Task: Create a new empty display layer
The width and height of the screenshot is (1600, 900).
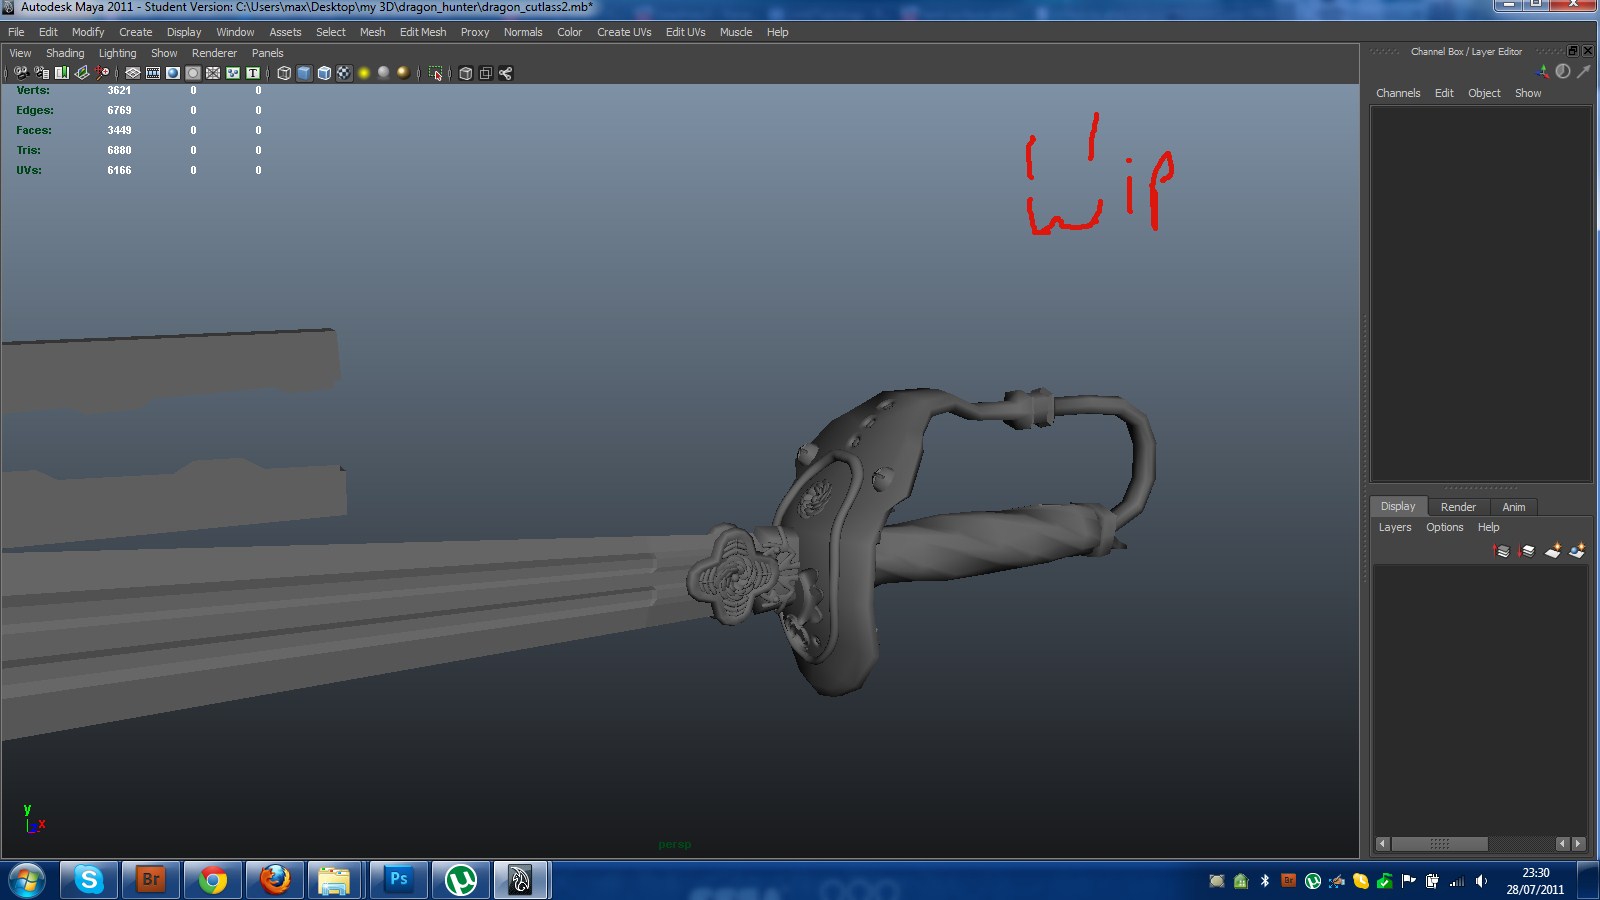Action: [1552, 551]
